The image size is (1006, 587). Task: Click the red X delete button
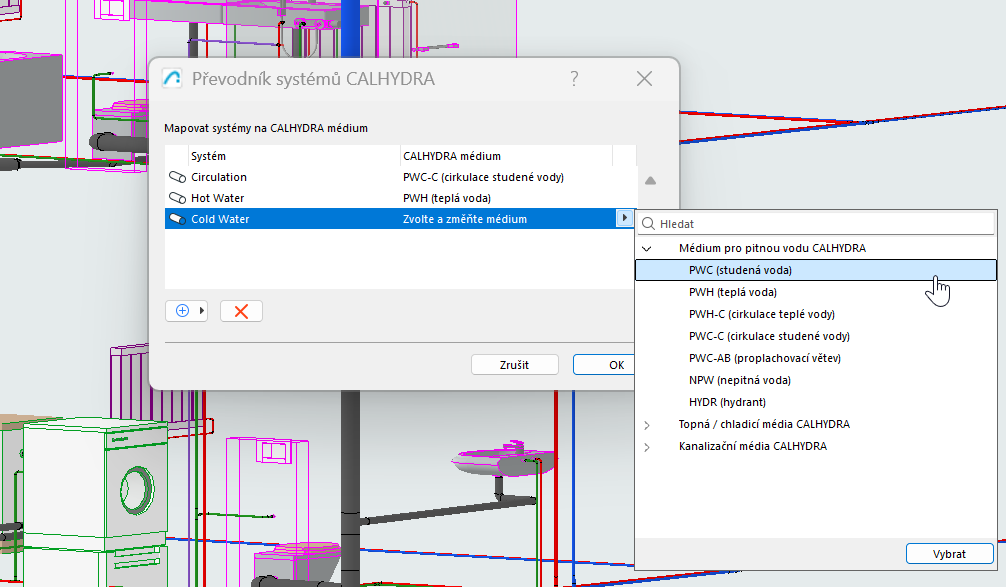[x=241, y=311]
